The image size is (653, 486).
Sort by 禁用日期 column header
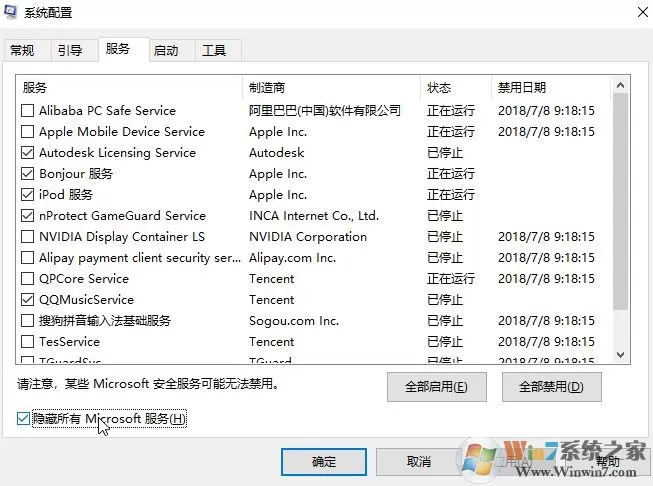[551, 87]
